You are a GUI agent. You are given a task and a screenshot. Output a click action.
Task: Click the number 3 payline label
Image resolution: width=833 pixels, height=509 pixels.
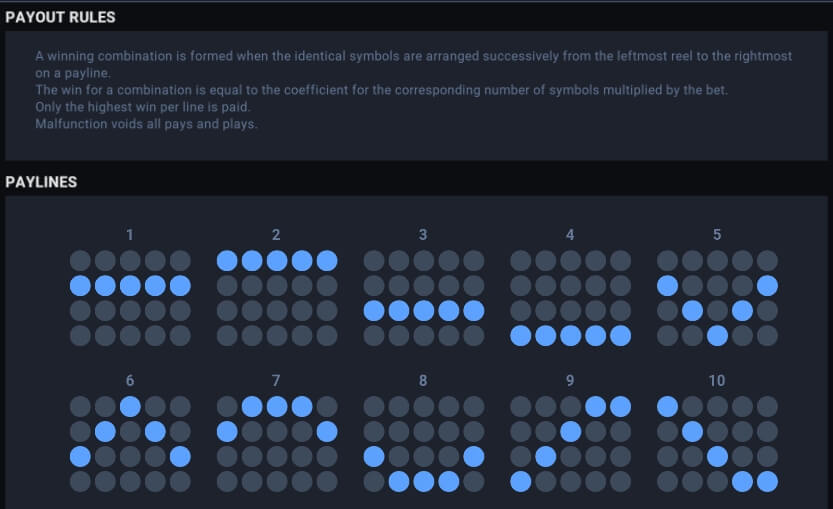[x=423, y=235]
